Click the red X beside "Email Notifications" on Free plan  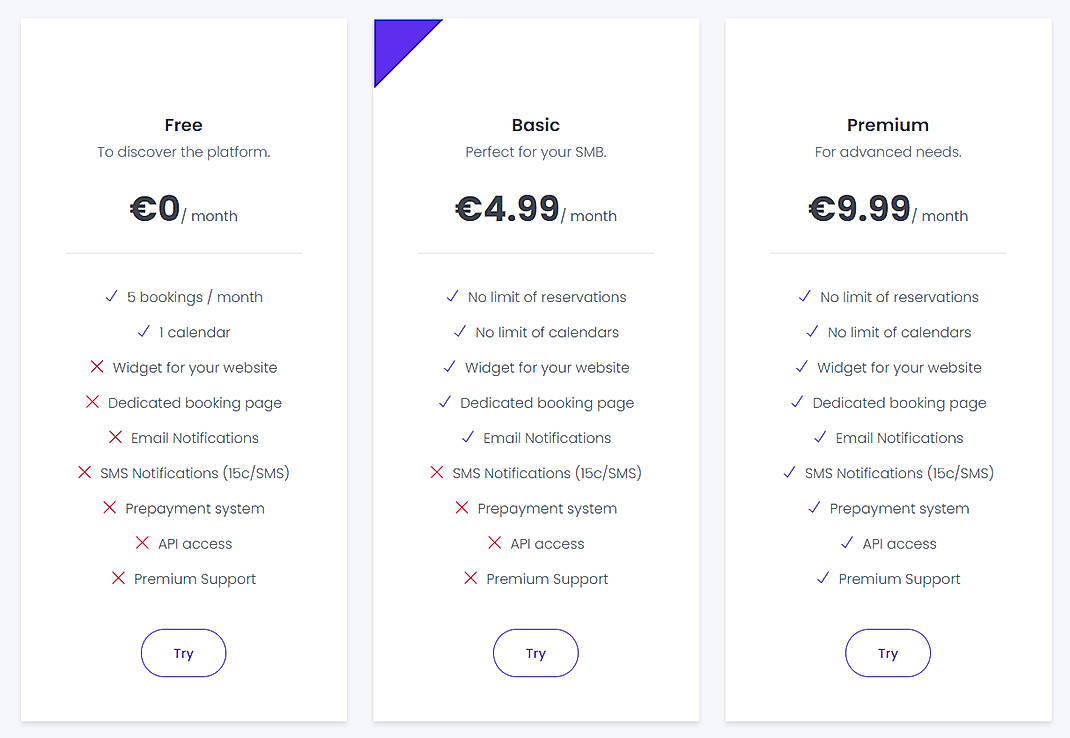[x=117, y=437]
